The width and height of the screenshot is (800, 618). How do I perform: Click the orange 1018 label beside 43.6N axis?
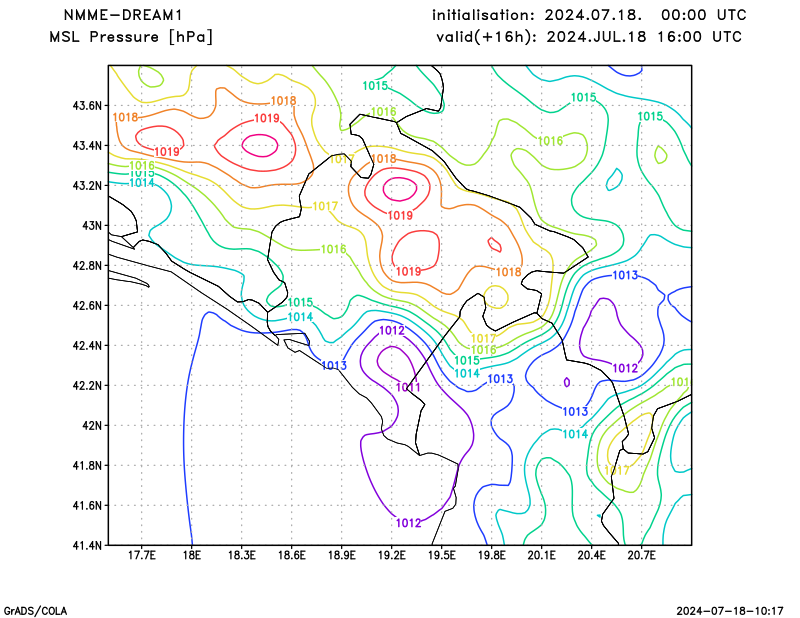[x=126, y=117]
